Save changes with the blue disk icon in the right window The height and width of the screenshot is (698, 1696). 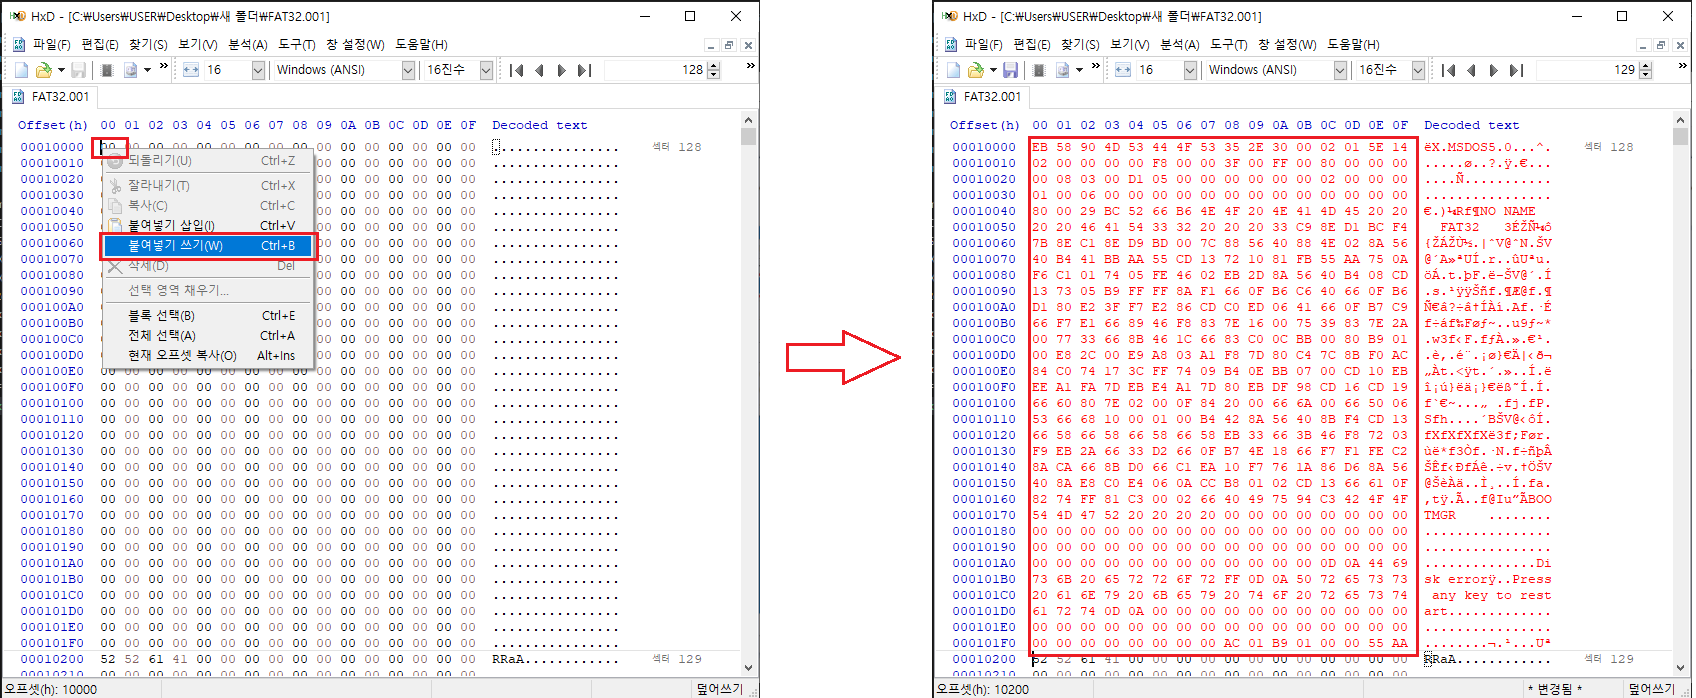(x=1011, y=70)
